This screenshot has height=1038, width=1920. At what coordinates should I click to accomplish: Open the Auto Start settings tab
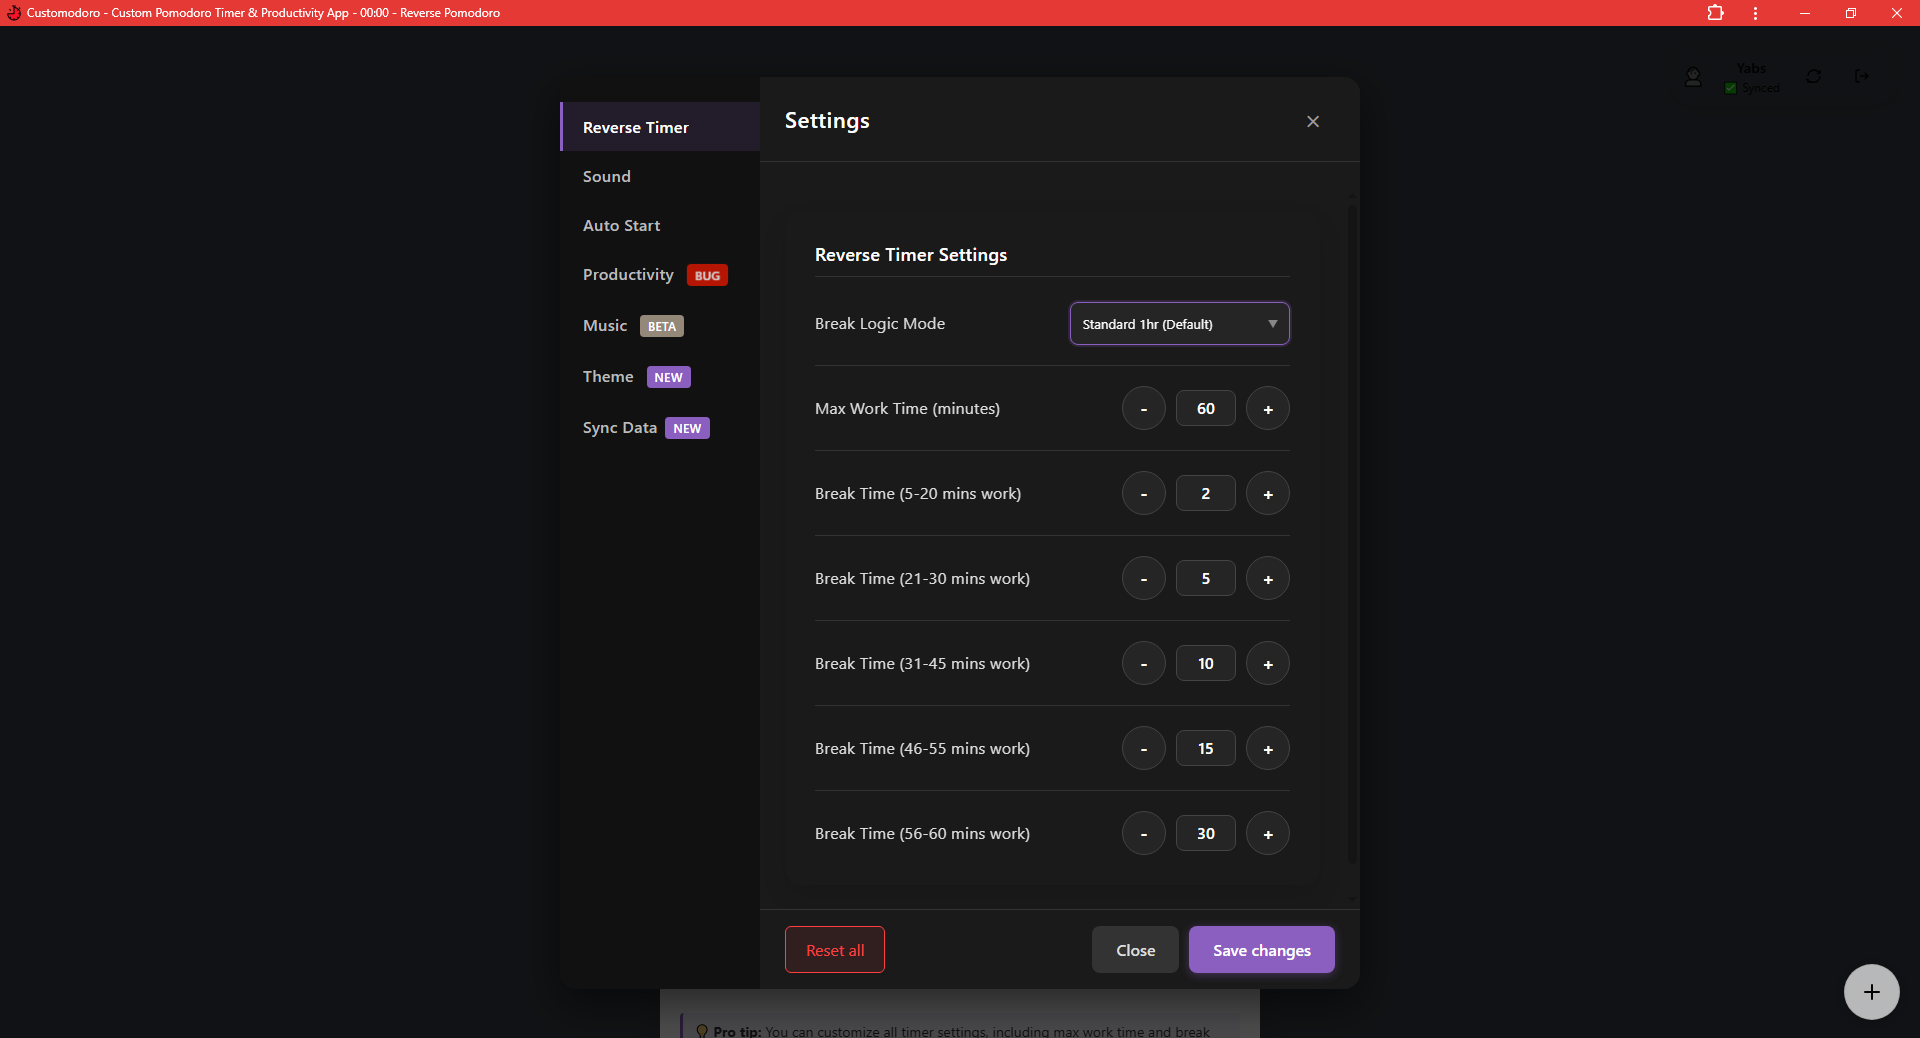[660, 225]
